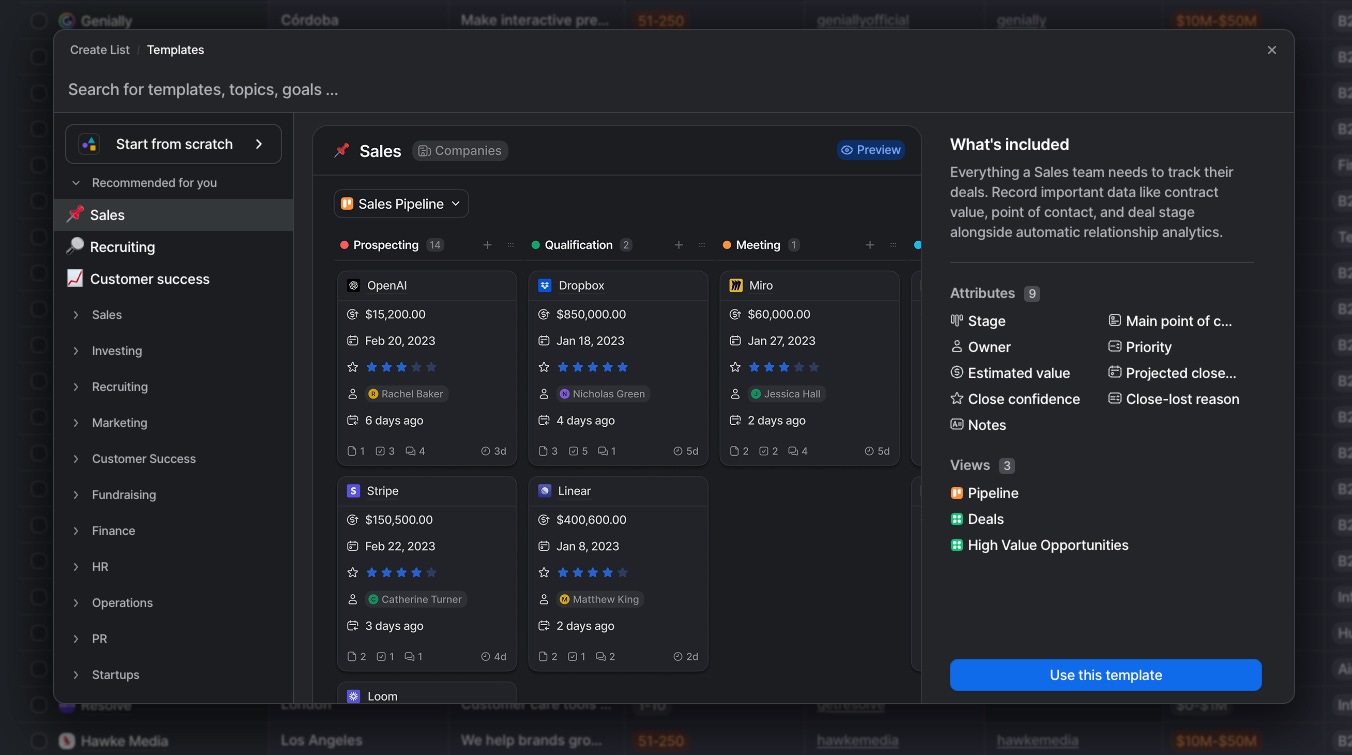Expand the PR category
This screenshot has height=755, width=1352.
pos(76,639)
